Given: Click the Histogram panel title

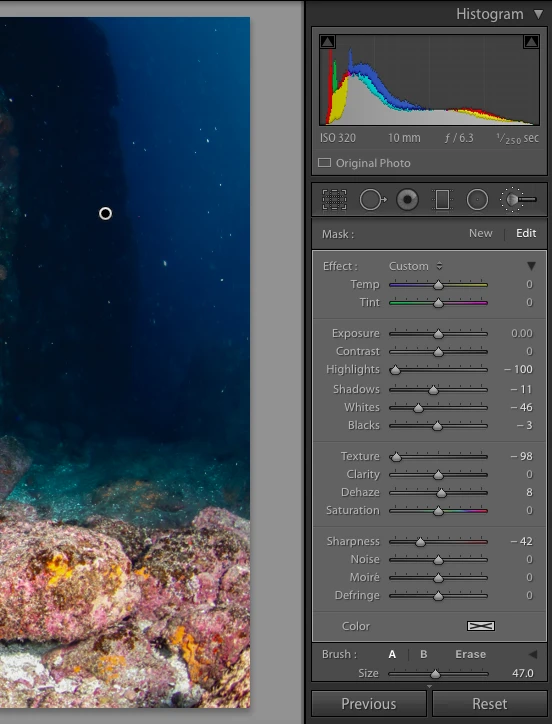Looking at the screenshot, I should [490, 14].
